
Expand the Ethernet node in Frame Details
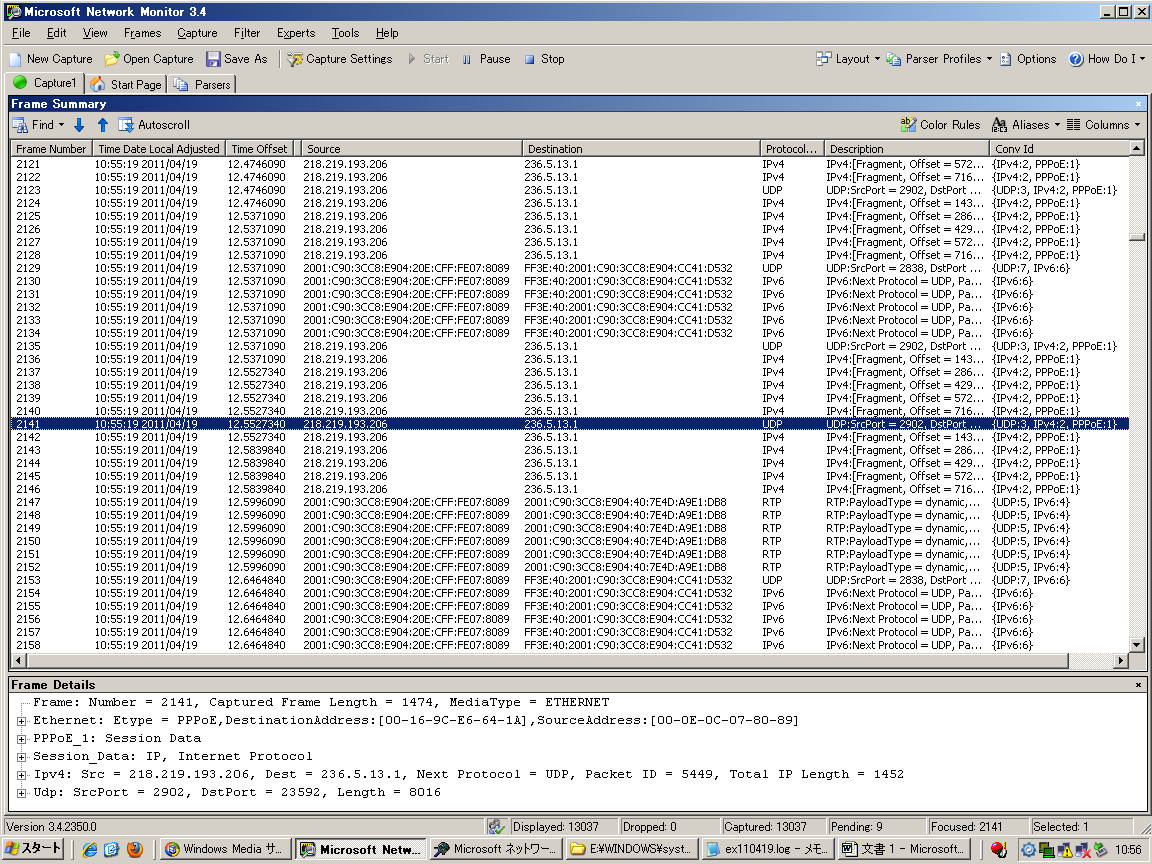(22, 721)
